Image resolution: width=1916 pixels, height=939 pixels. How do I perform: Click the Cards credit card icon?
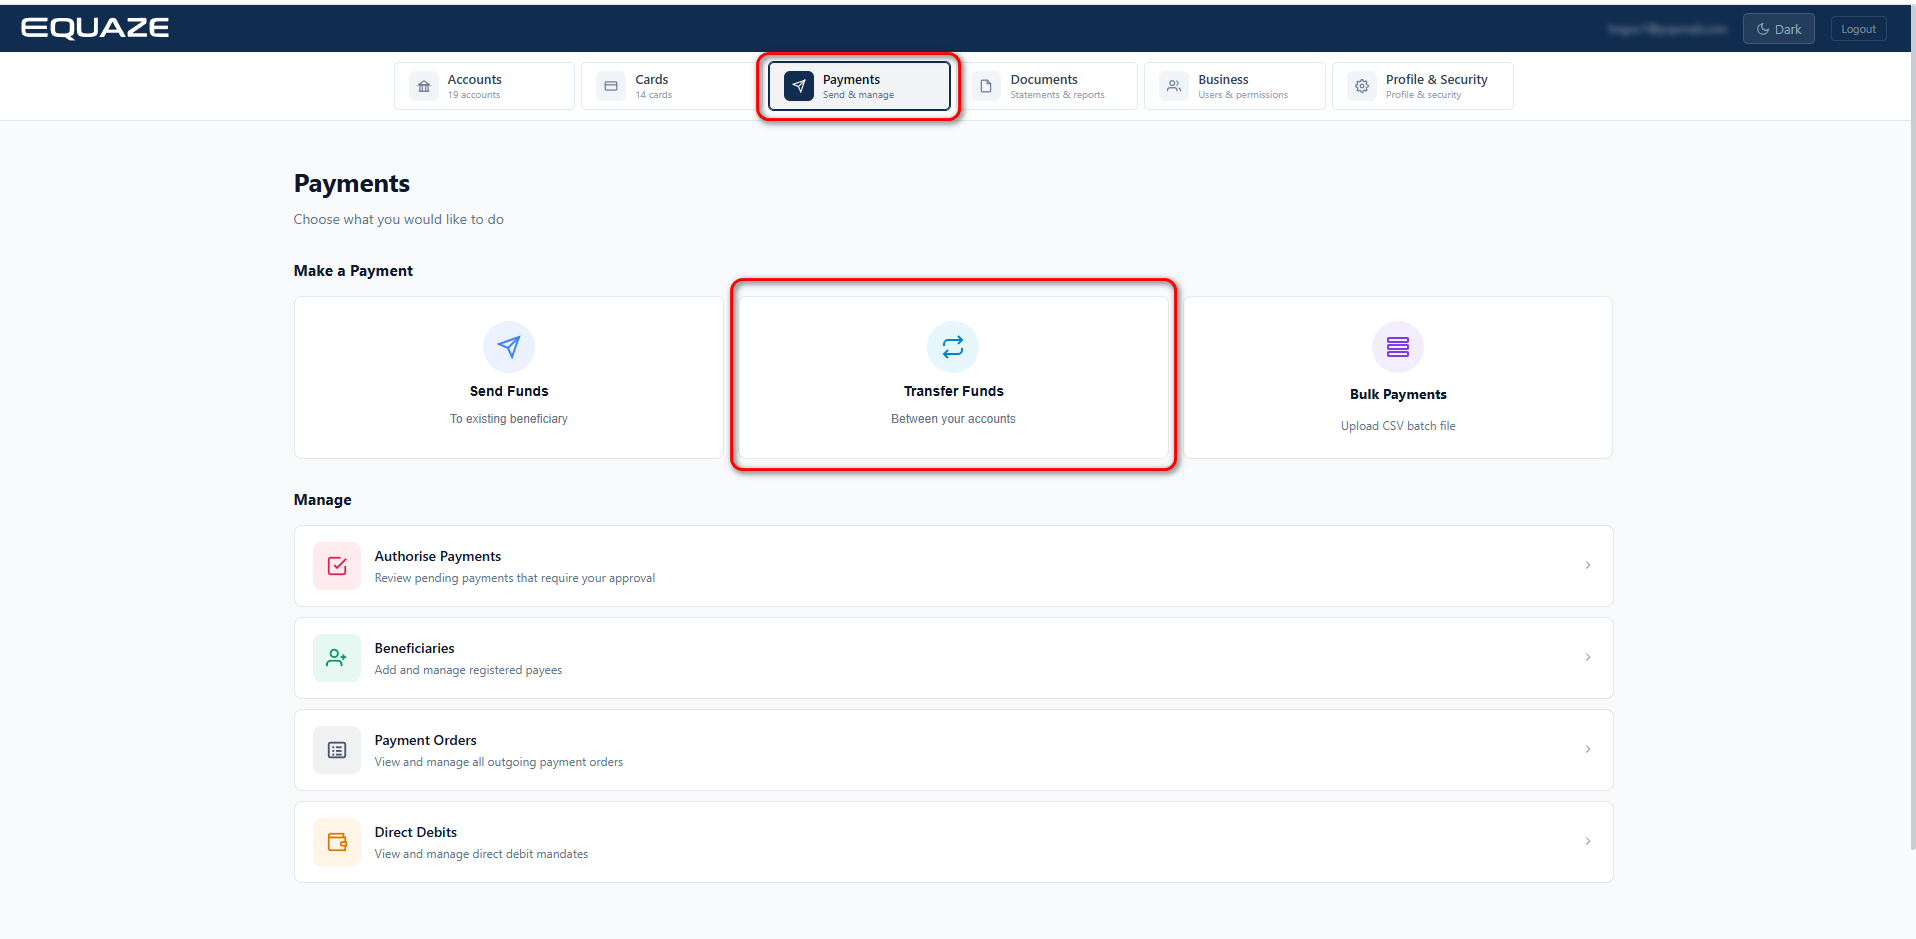611,86
